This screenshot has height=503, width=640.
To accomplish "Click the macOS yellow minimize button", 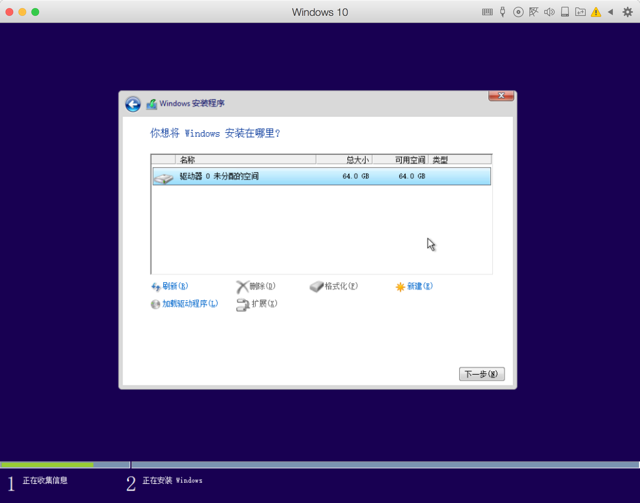I will 22,12.
